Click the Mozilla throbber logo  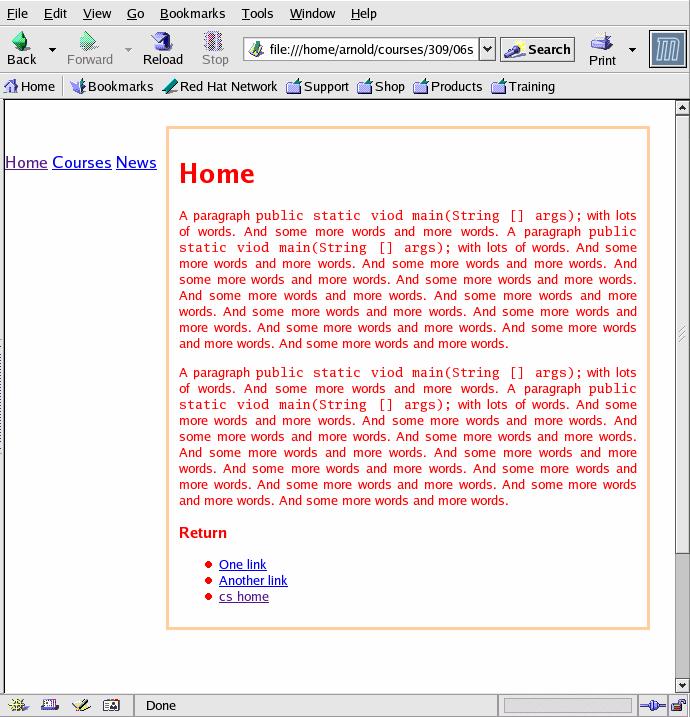point(668,49)
